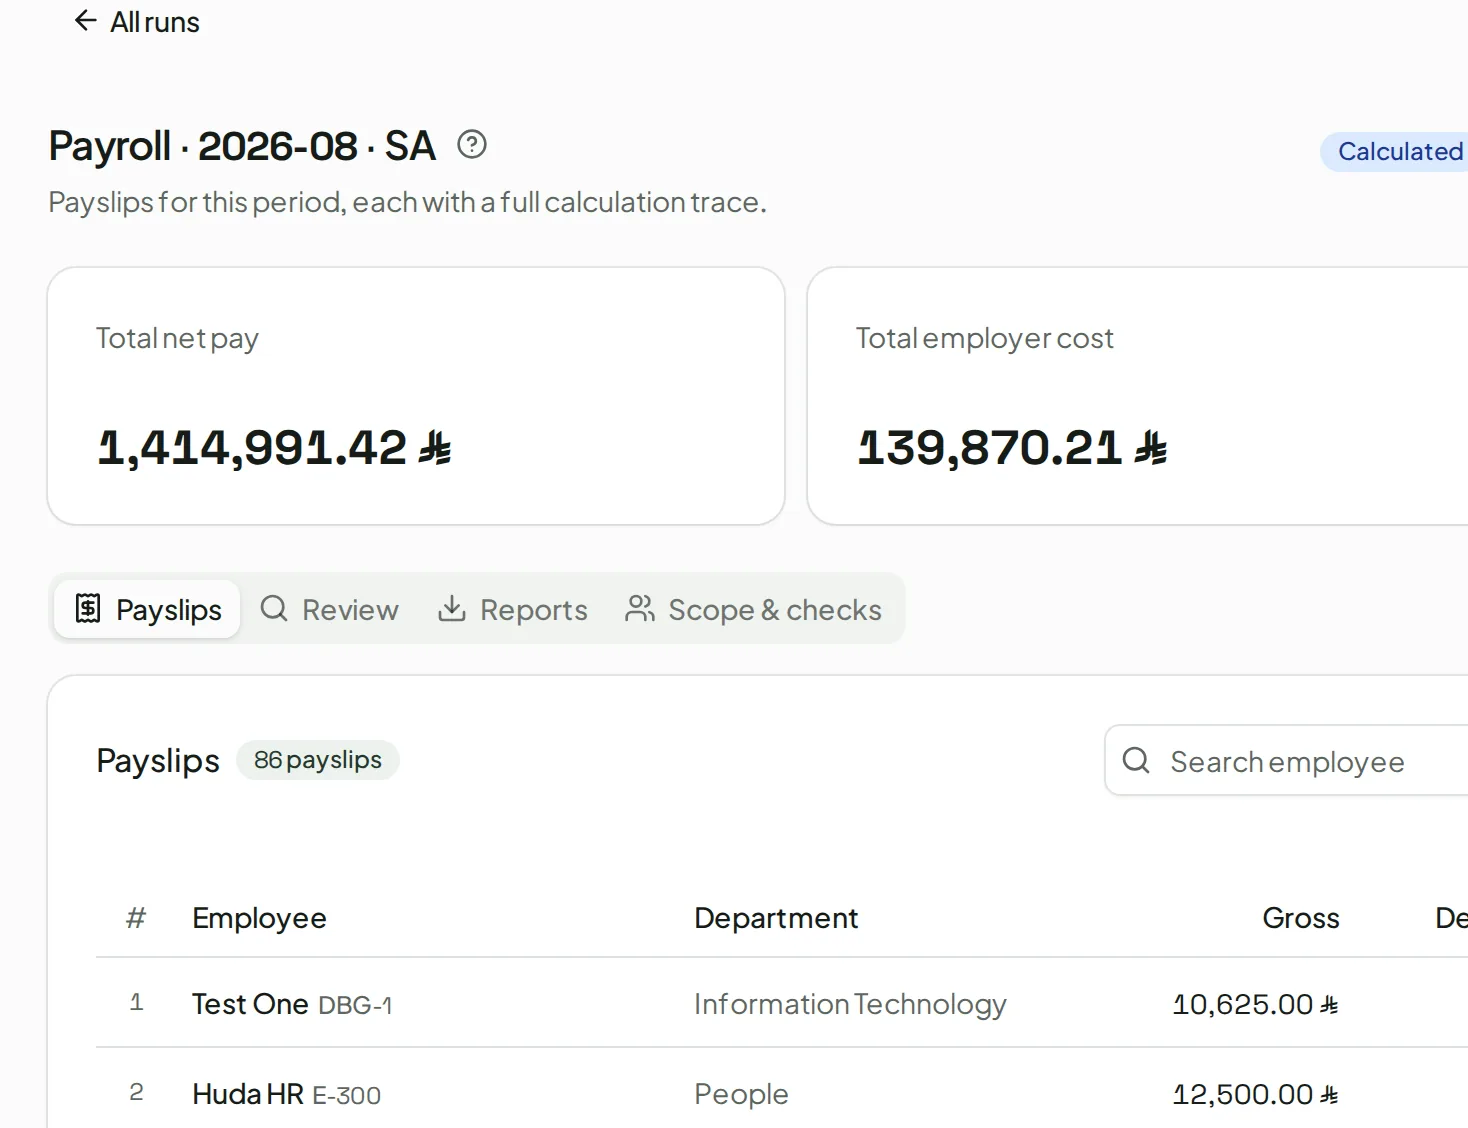Click the Total net pay label
1468x1128 pixels.
[177, 339]
